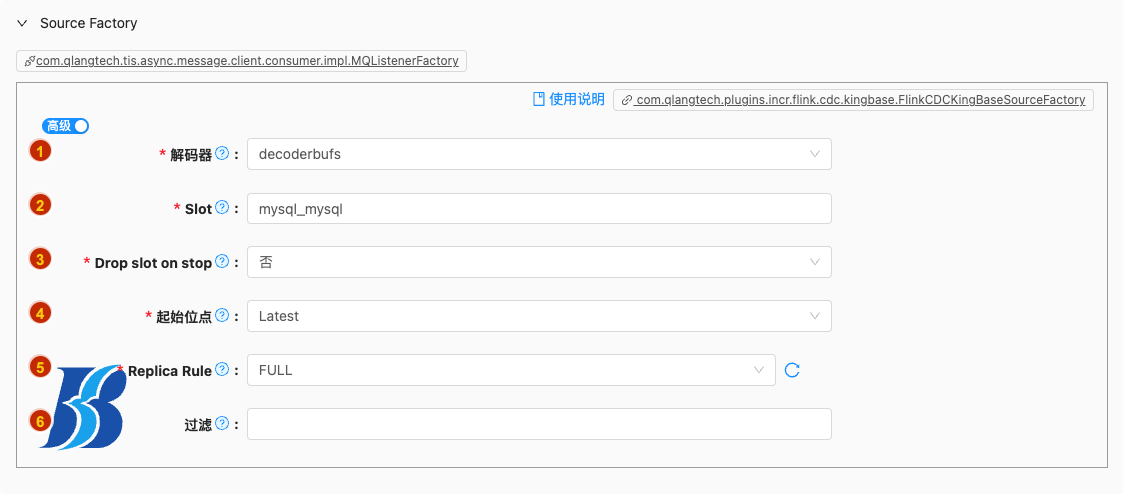1123x494 pixels.
Task: Click the 过滤 filter input field
Action: pyautogui.click(x=539, y=424)
